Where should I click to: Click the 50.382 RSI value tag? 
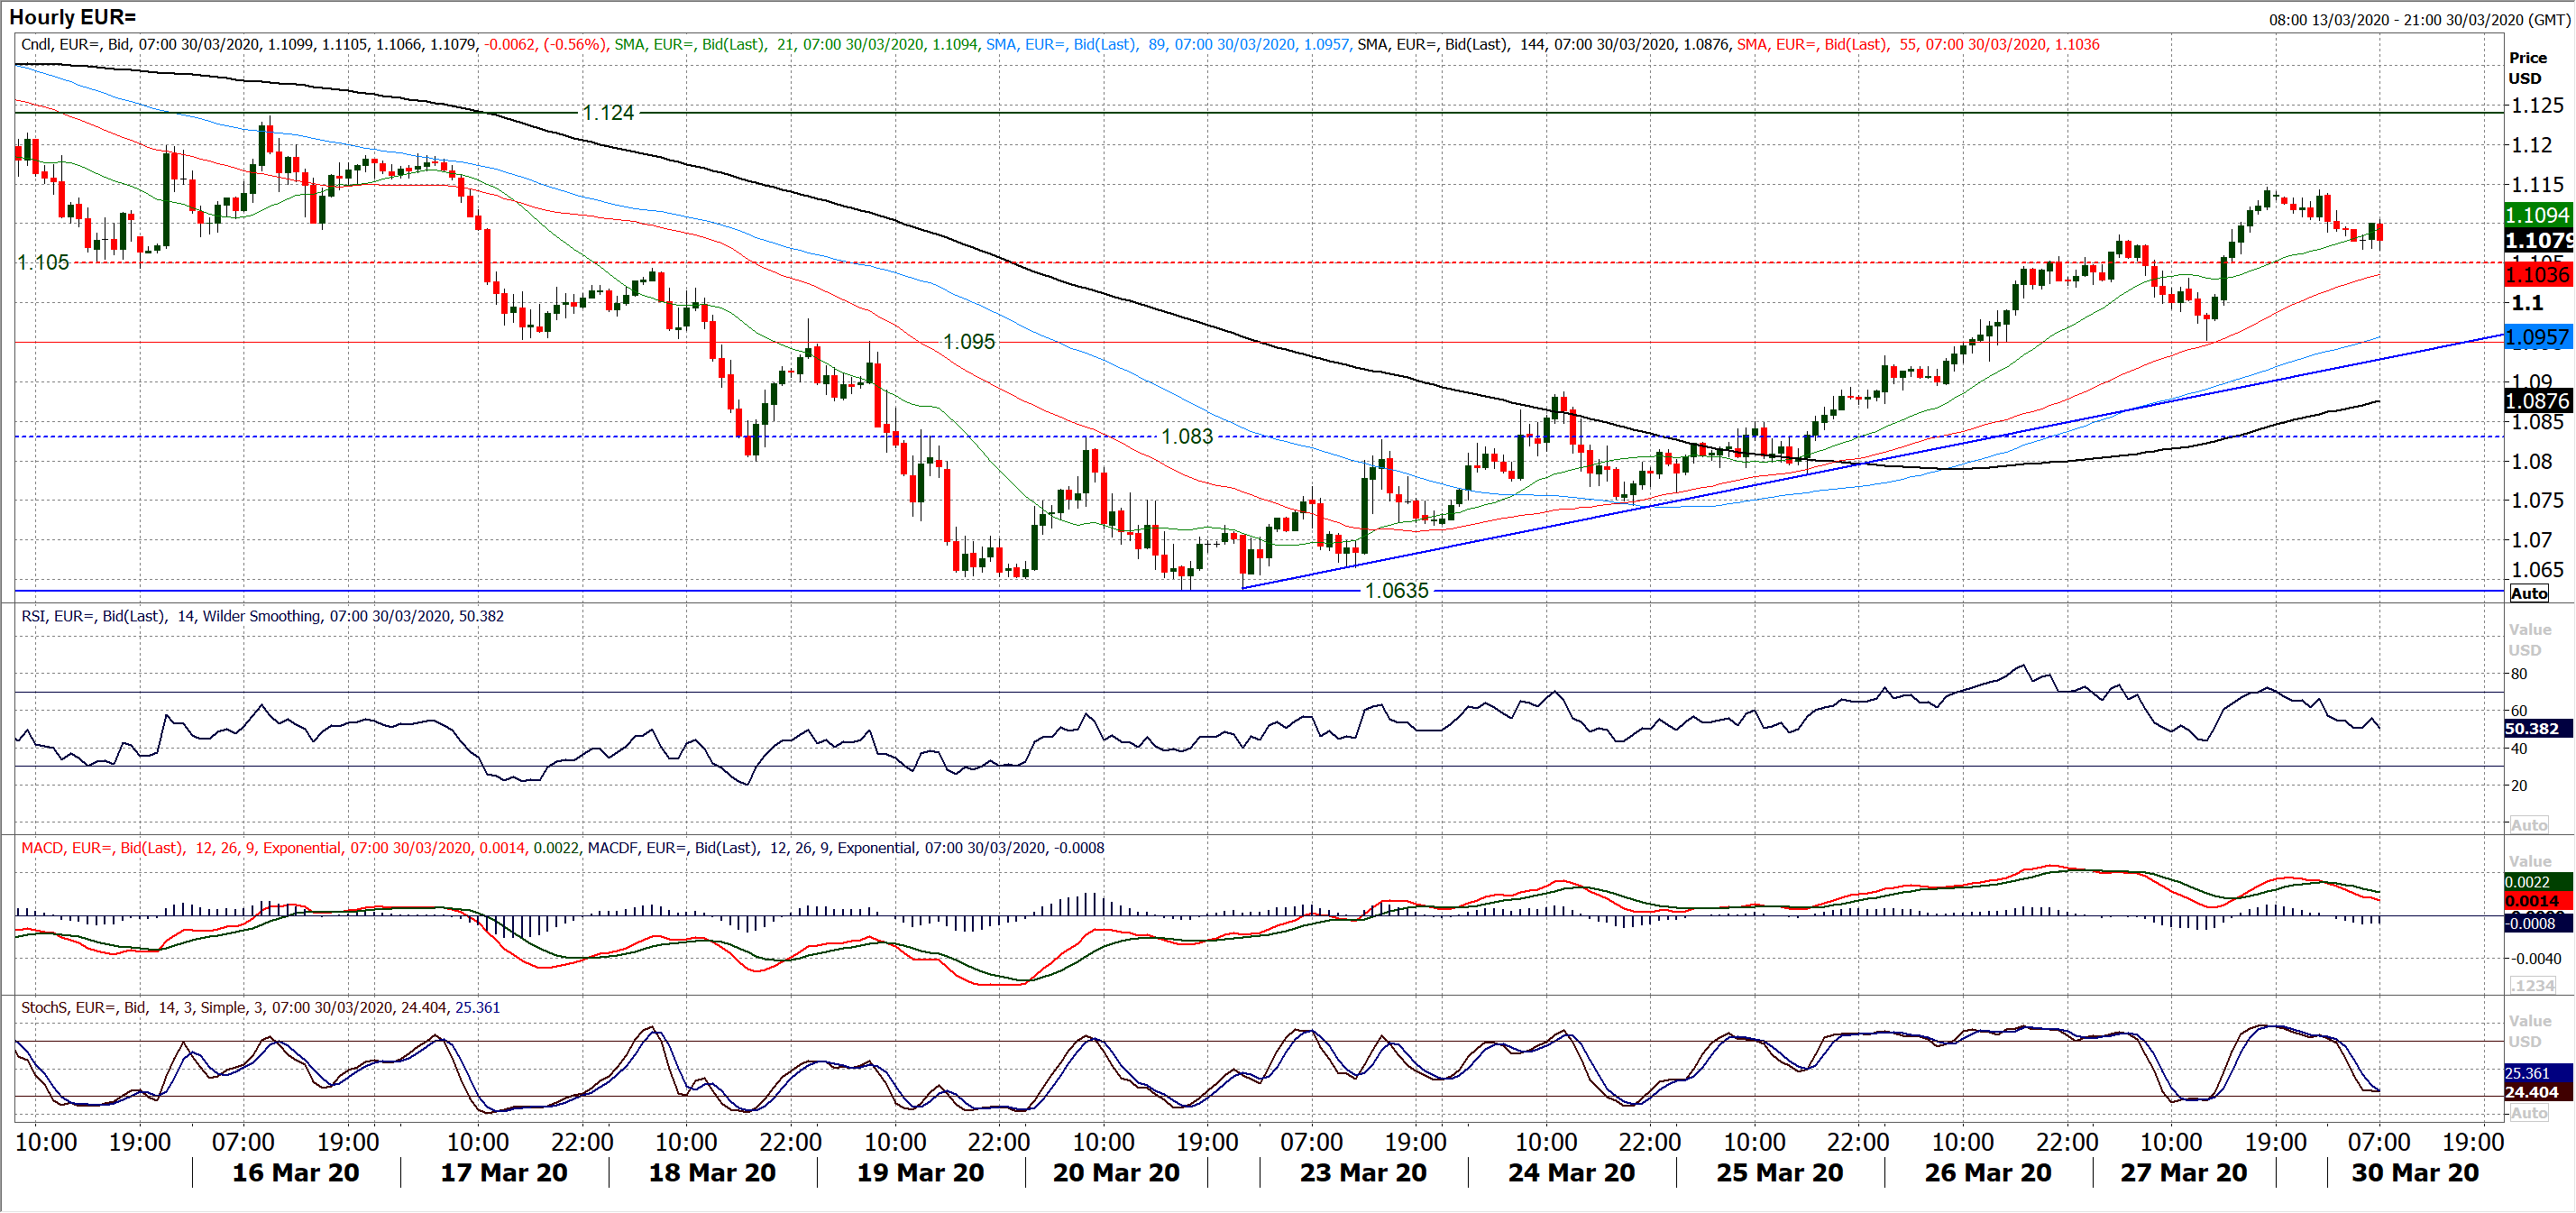[2536, 729]
